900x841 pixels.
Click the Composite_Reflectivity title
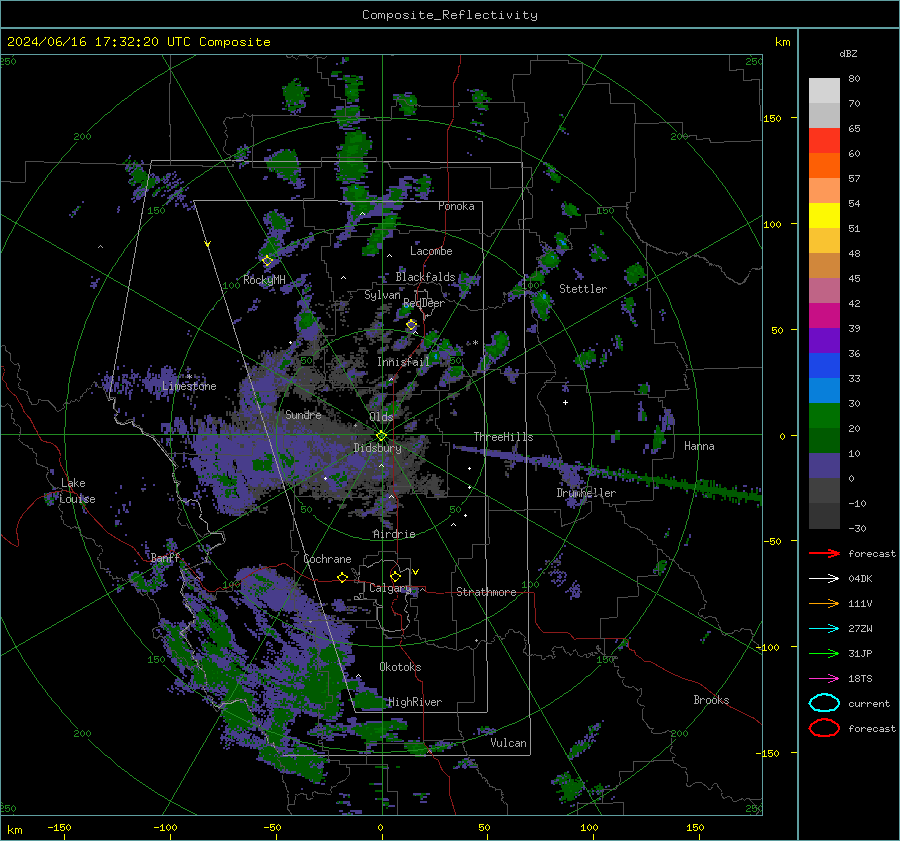(450, 15)
